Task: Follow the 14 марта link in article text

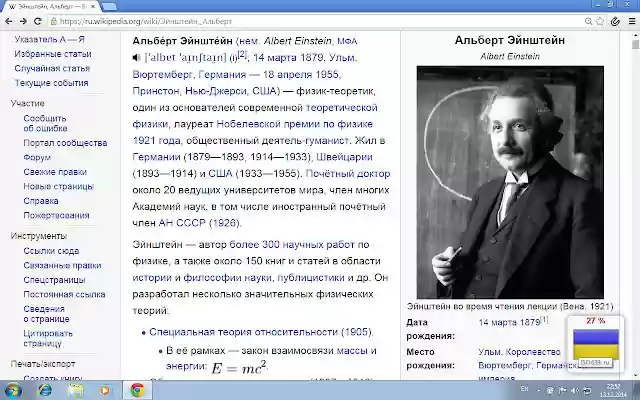Action: click(275, 58)
